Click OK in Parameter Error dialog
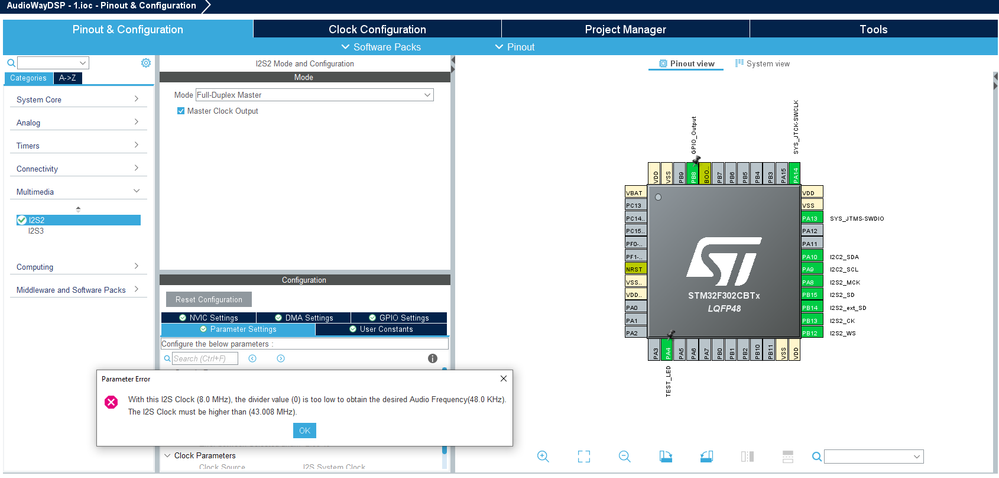This screenshot has height=478, width=999. coord(305,430)
